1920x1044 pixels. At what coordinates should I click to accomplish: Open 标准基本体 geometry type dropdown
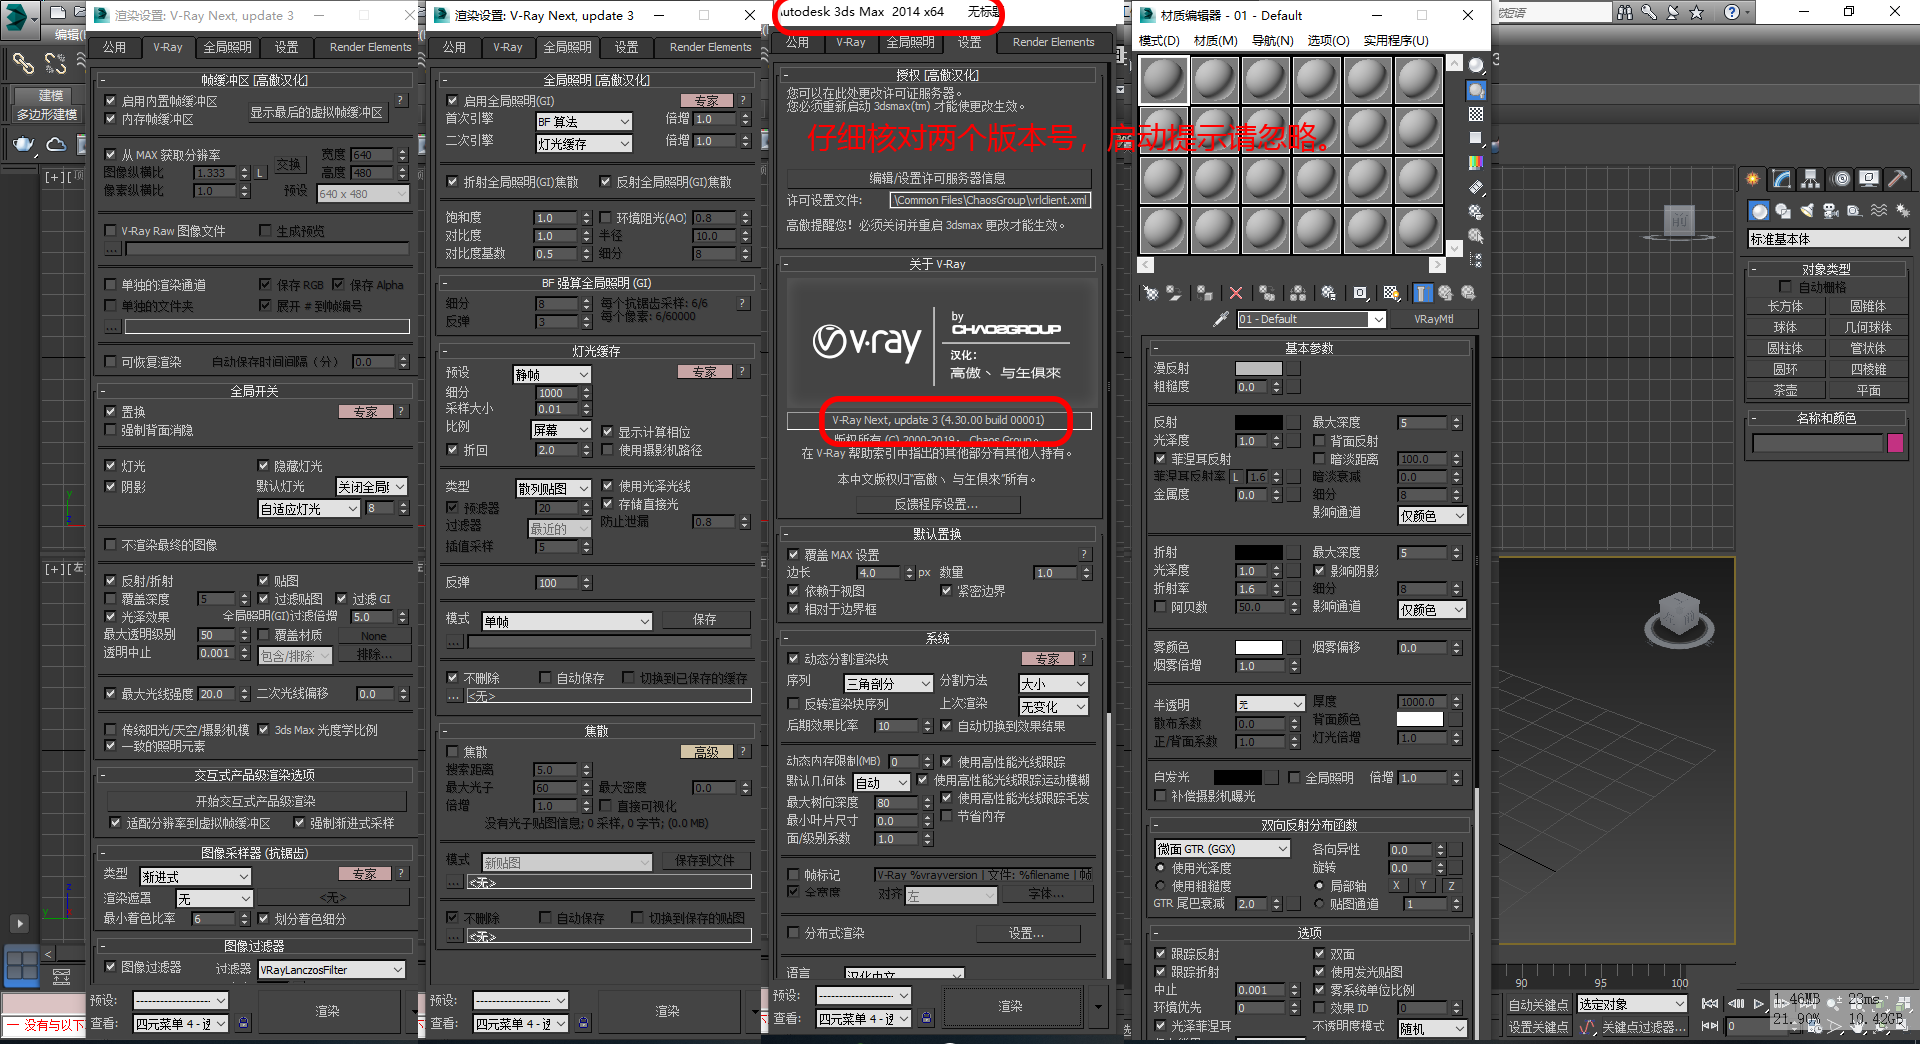[1828, 239]
